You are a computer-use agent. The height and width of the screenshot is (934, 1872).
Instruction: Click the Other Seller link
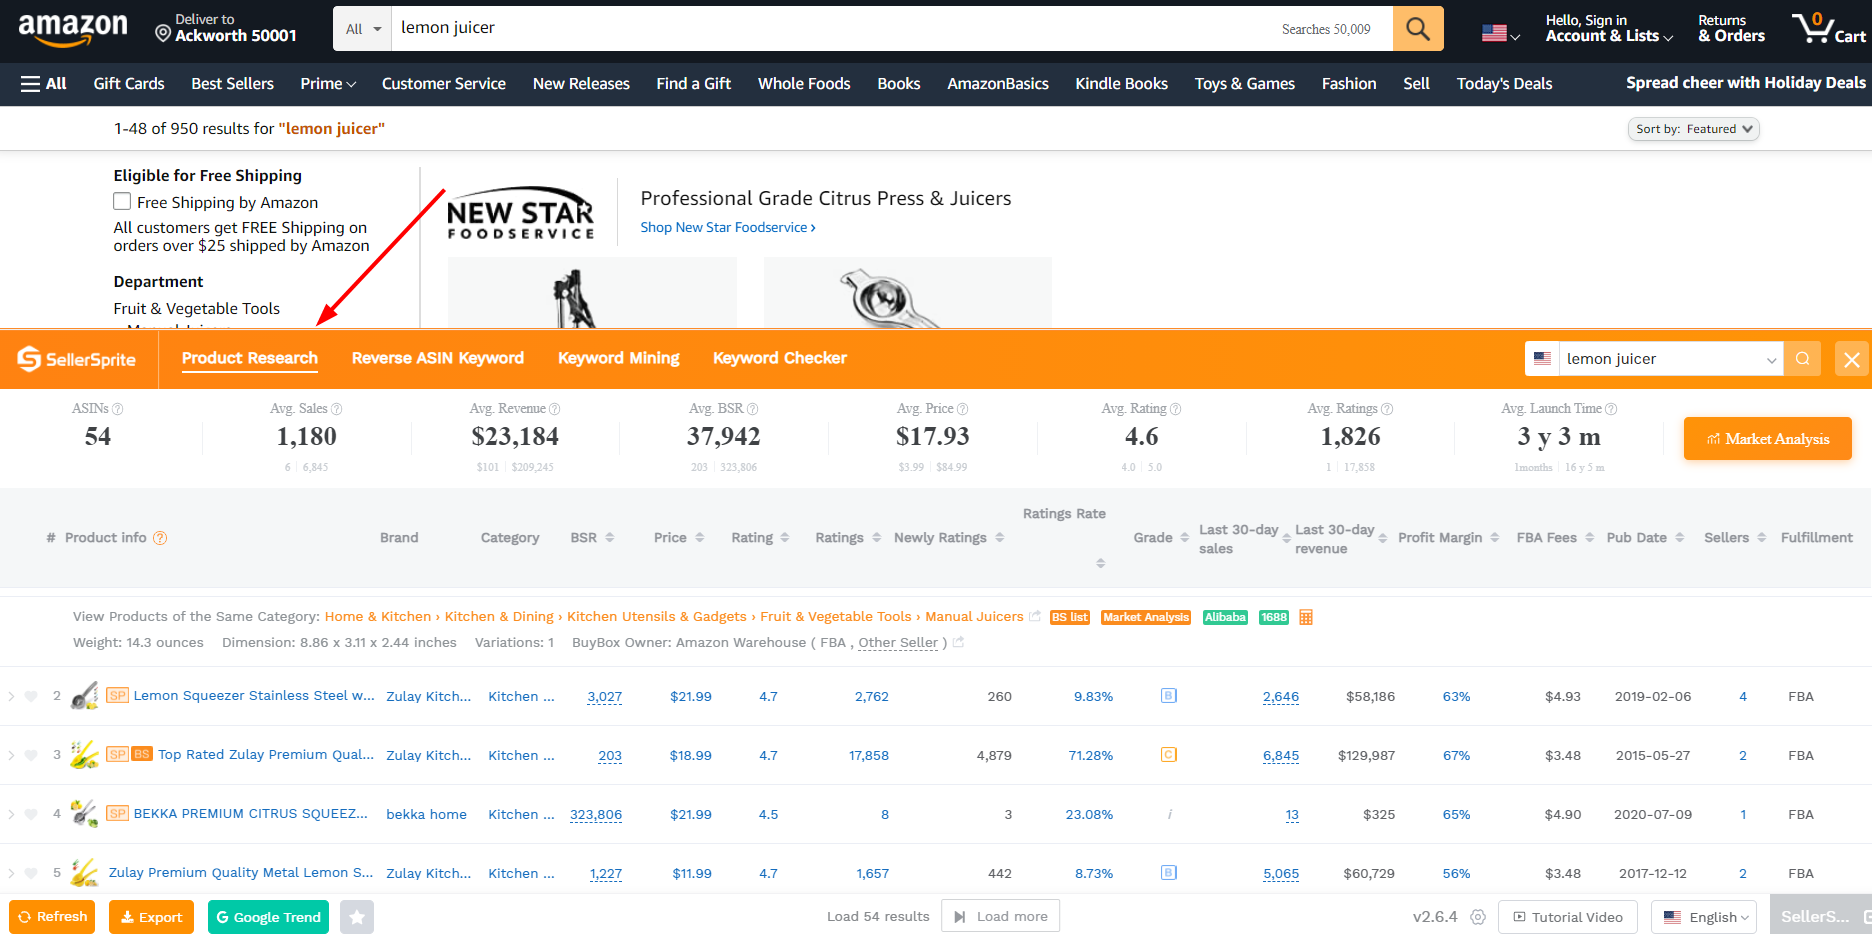(898, 643)
